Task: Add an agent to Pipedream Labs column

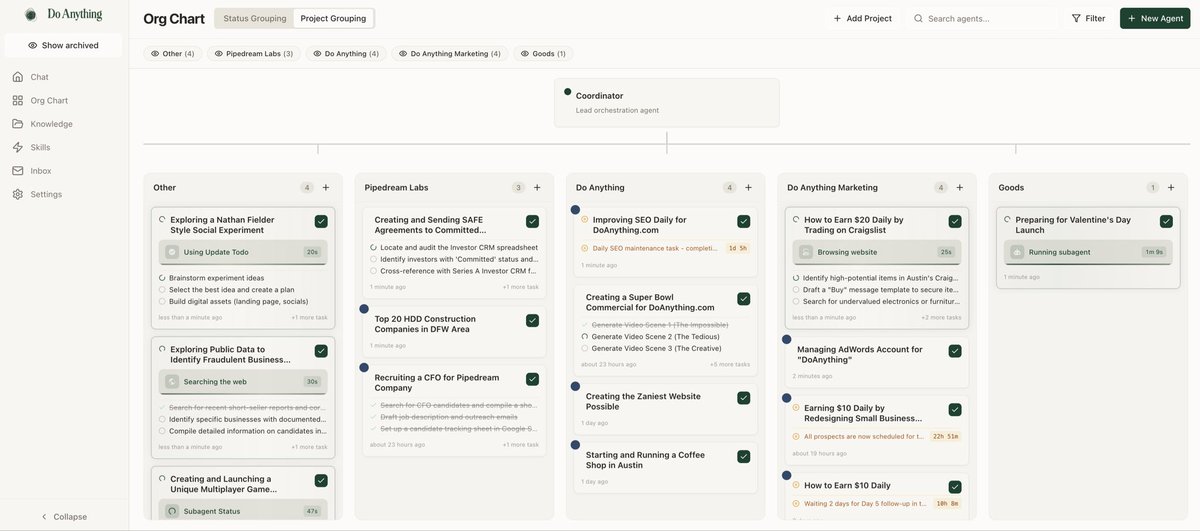Action: (x=537, y=187)
